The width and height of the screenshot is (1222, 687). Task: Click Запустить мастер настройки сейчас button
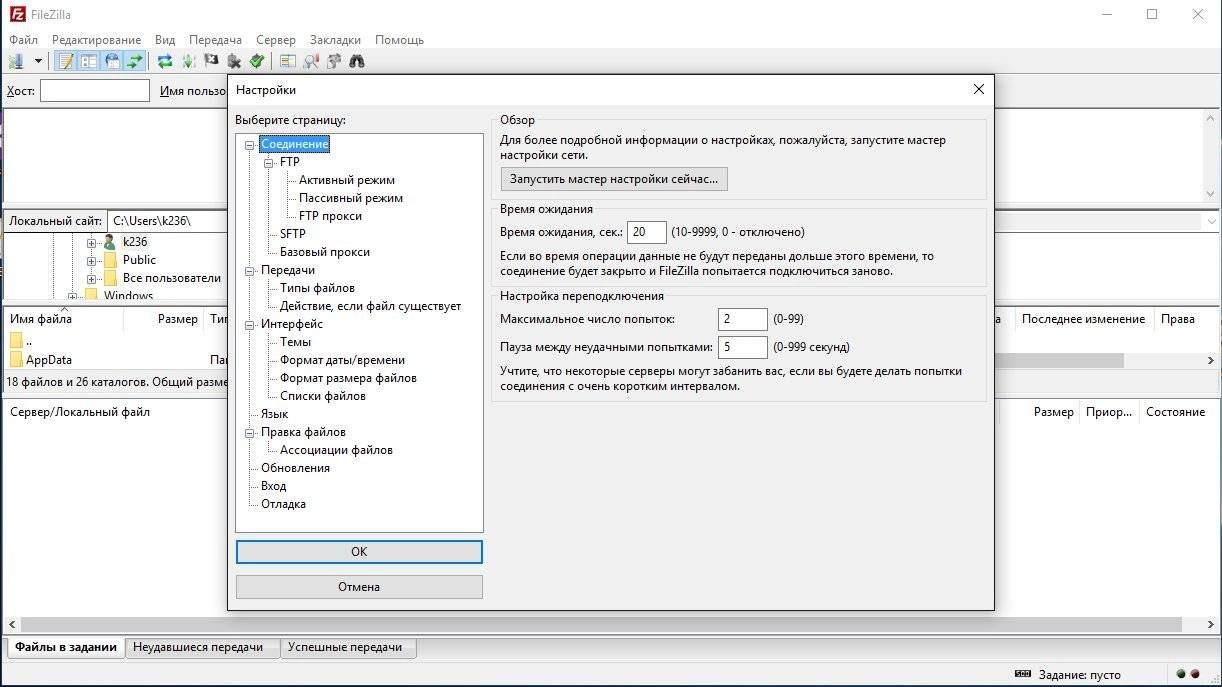[x=614, y=179]
